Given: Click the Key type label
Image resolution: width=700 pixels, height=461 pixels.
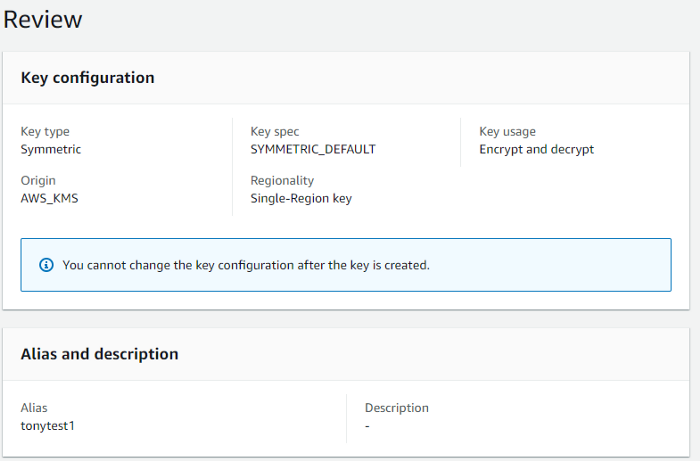Looking at the screenshot, I should pyautogui.click(x=45, y=131).
